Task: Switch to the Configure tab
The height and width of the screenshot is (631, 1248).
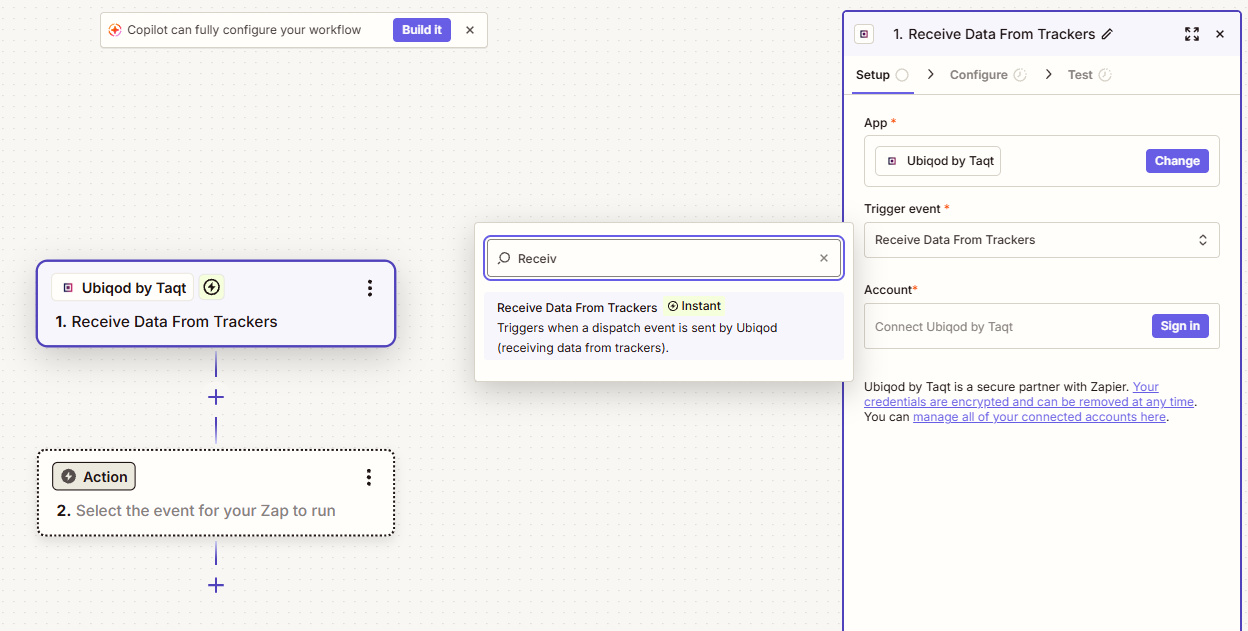Action: 979,75
